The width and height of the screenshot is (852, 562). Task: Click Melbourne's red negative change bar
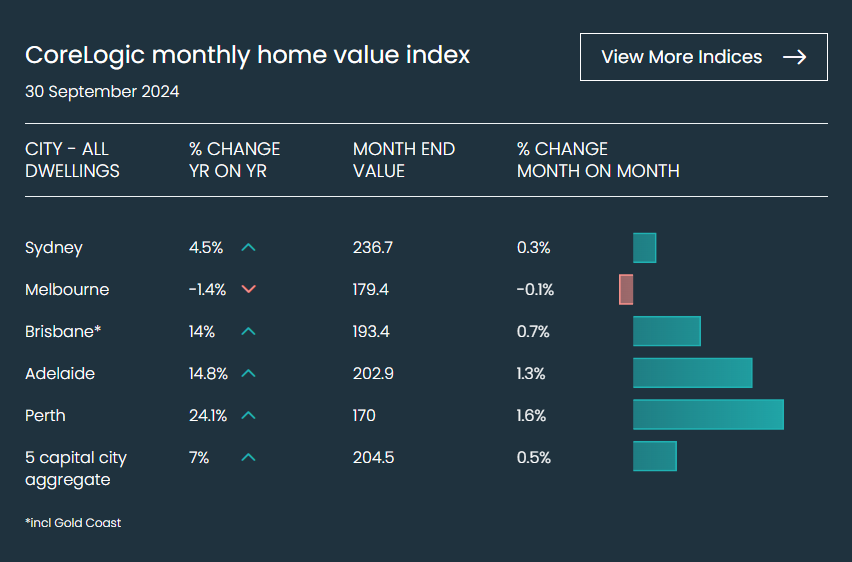click(626, 290)
